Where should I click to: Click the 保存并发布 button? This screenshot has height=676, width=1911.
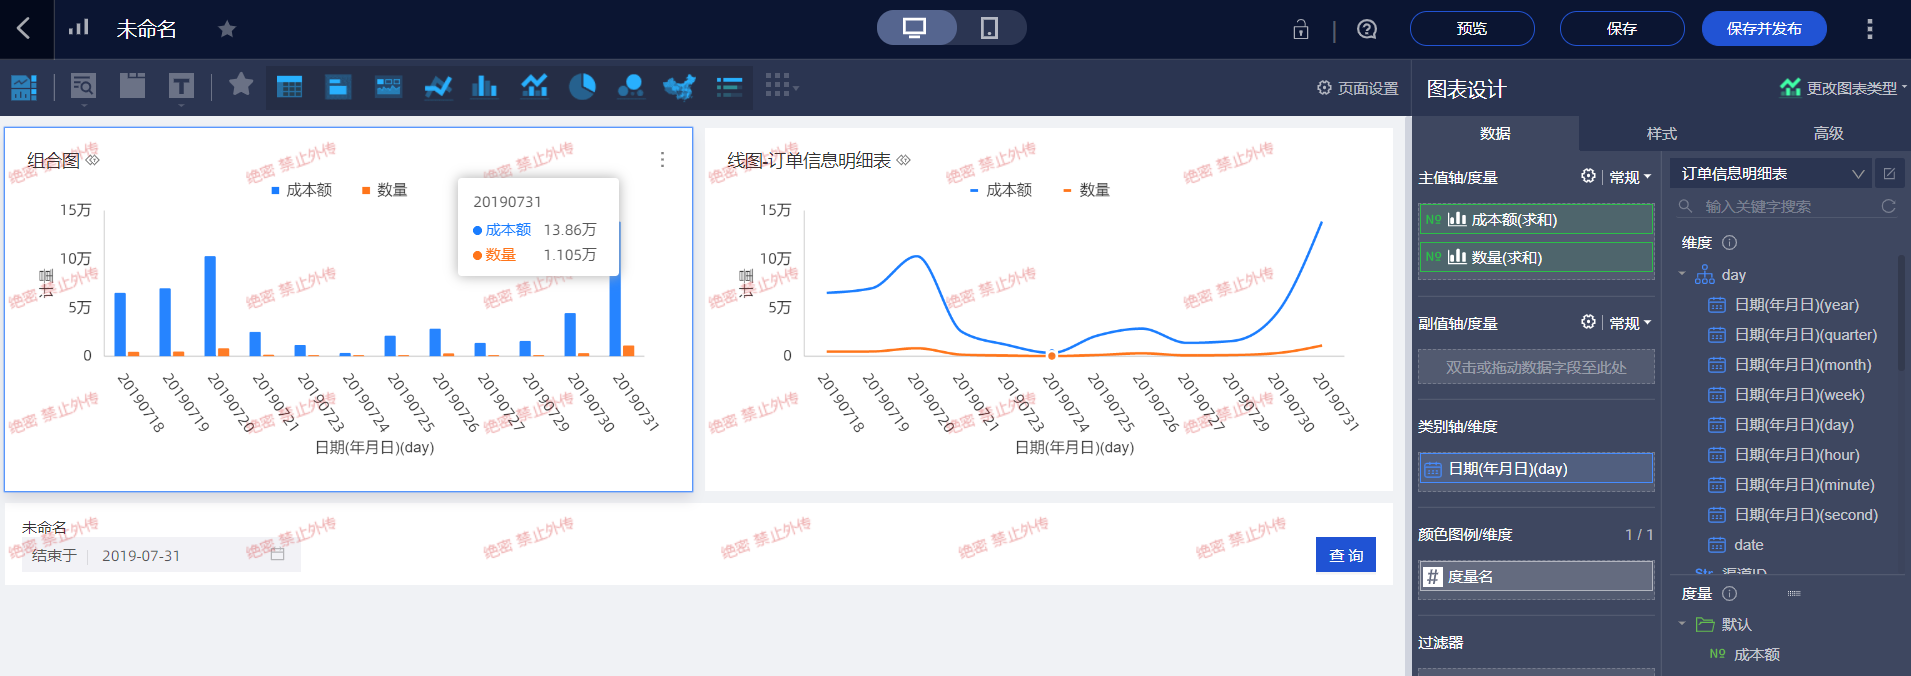(1763, 29)
